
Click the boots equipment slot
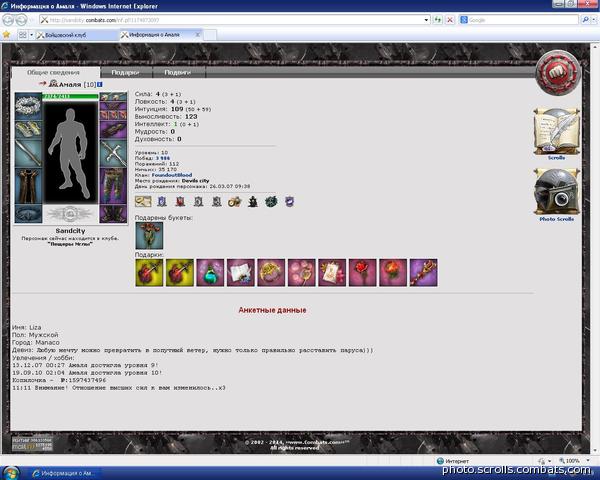113,214
